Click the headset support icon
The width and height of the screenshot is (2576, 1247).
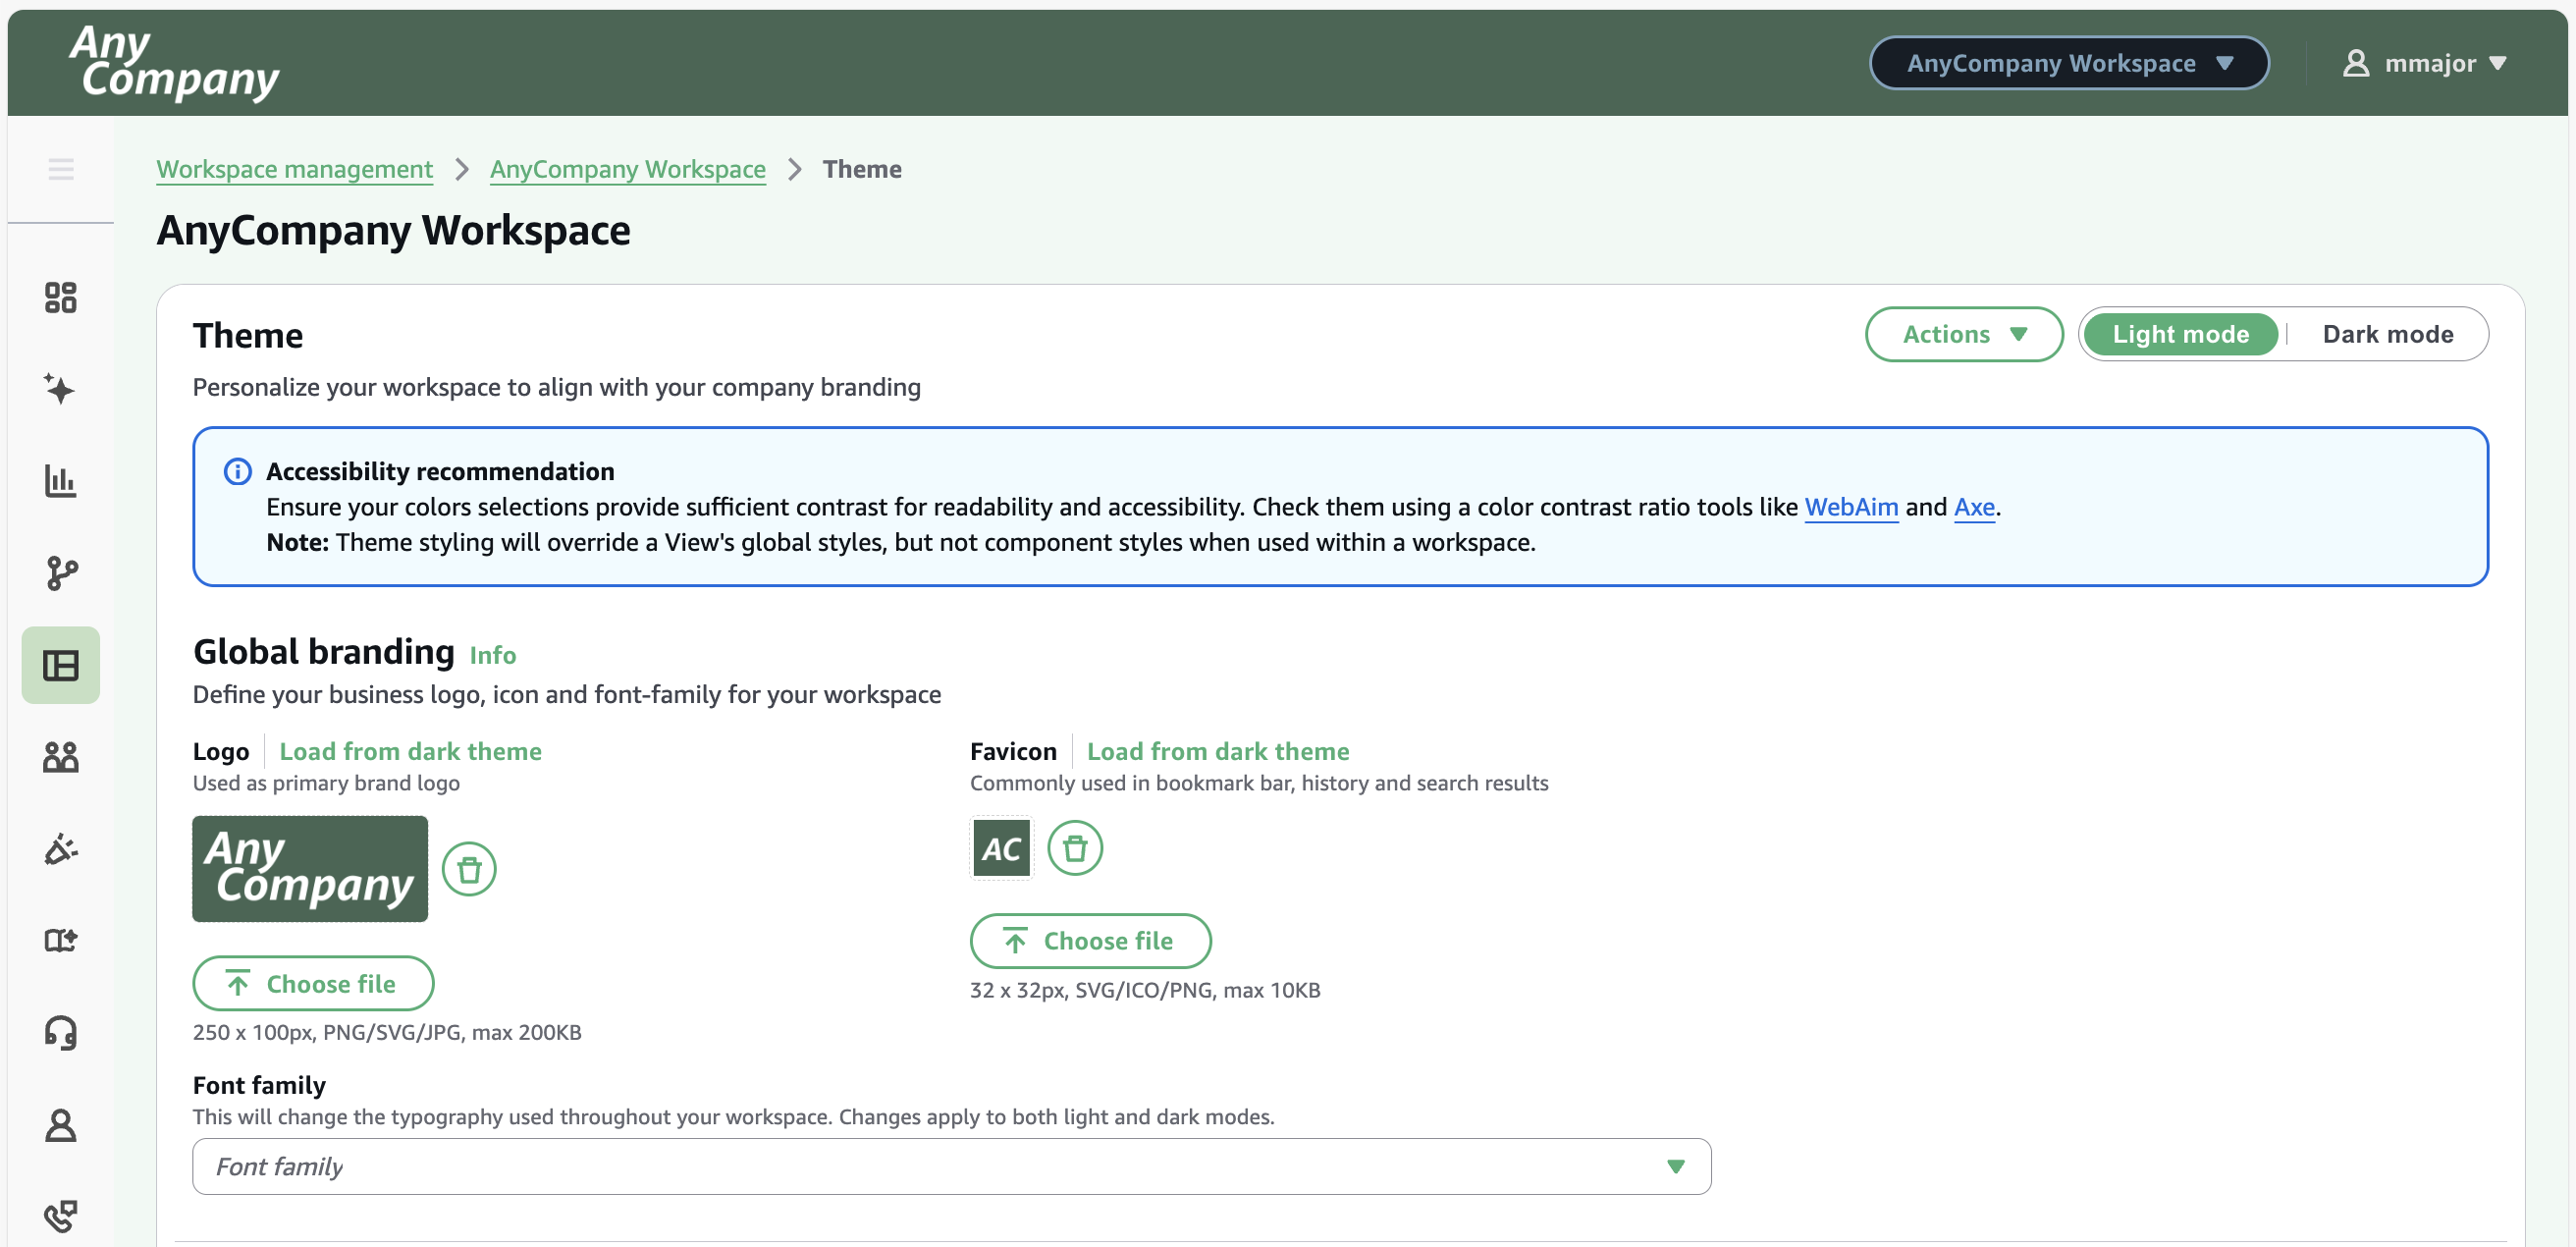[60, 1032]
